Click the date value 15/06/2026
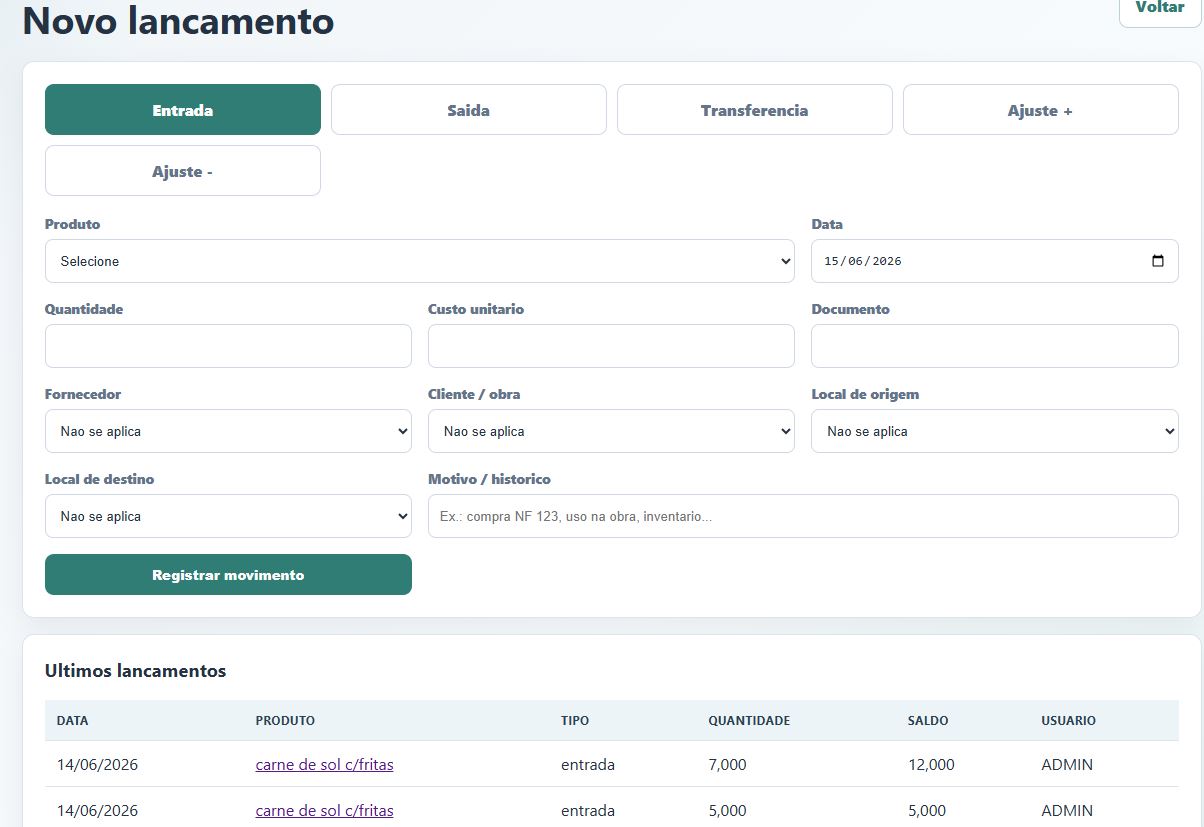The width and height of the screenshot is (1204, 827). tap(863, 261)
